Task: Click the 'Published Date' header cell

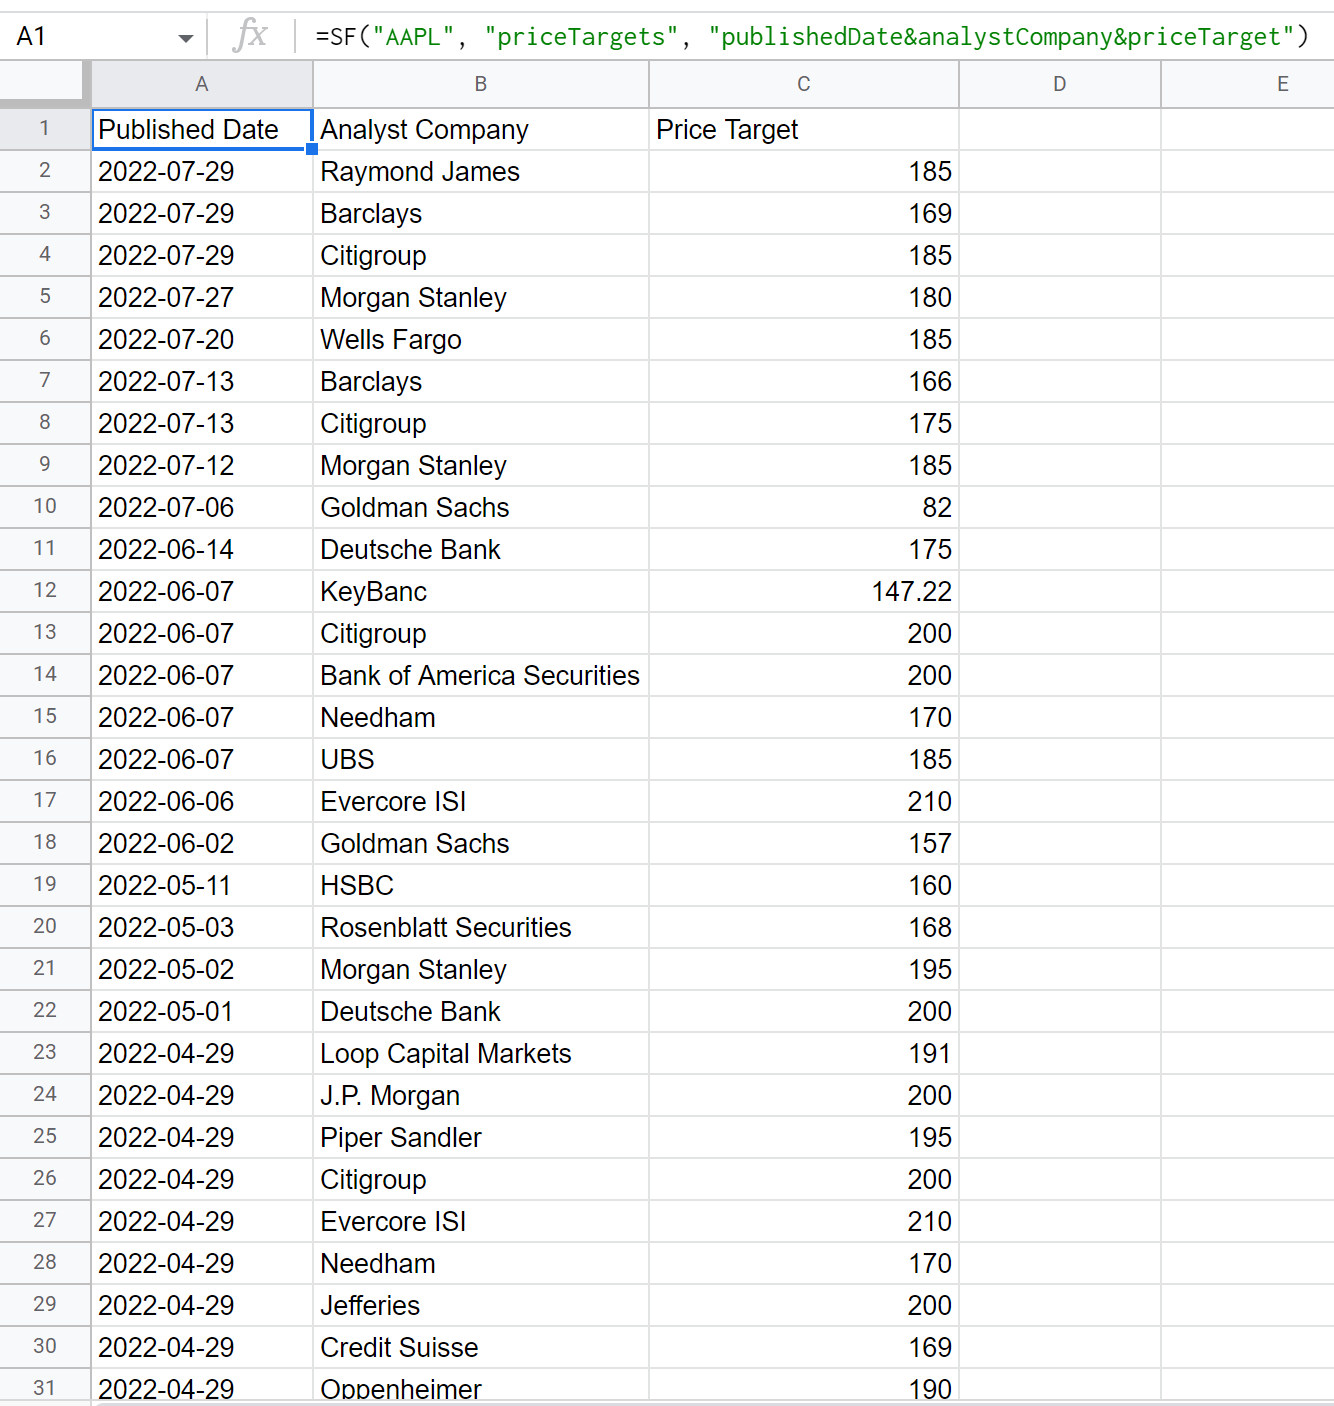Action: click(202, 129)
